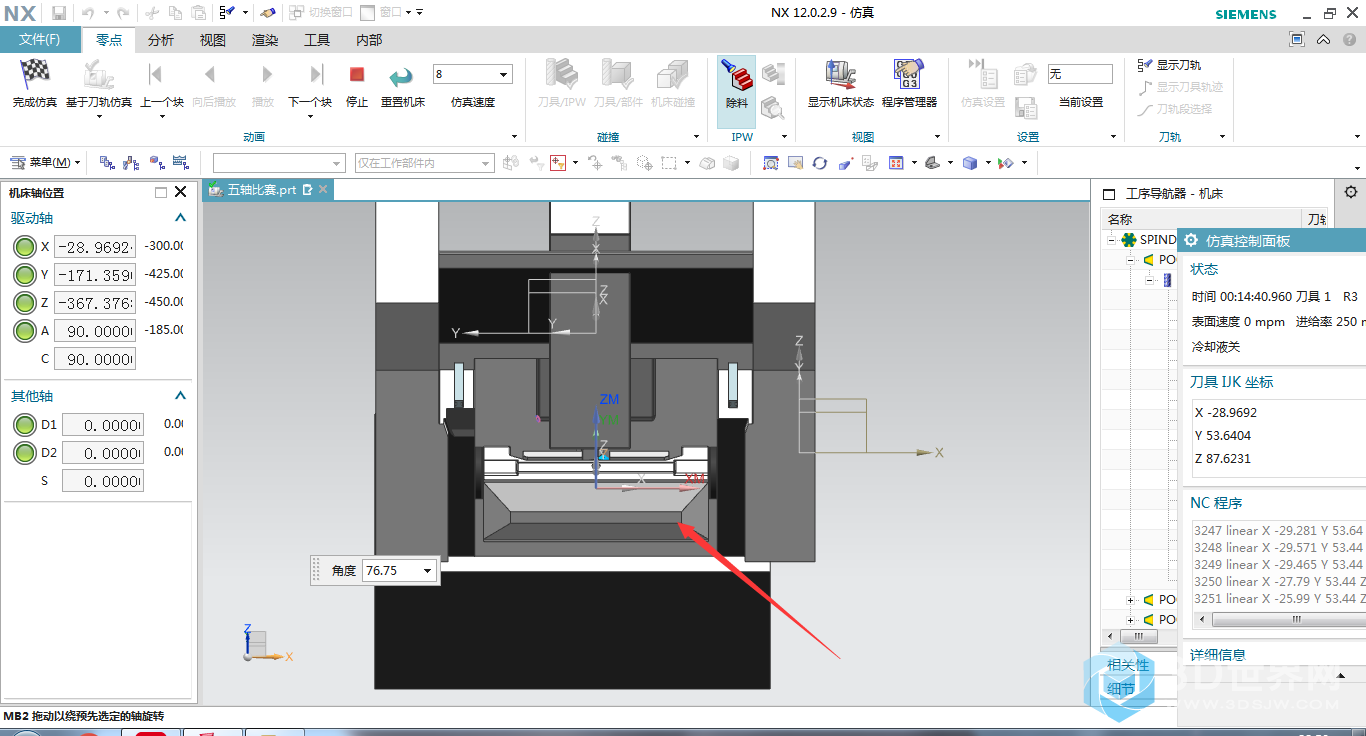This screenshot has width=1366, height=736.
Task: Collapse the 其他轴 section
Action: pos(181,396)
